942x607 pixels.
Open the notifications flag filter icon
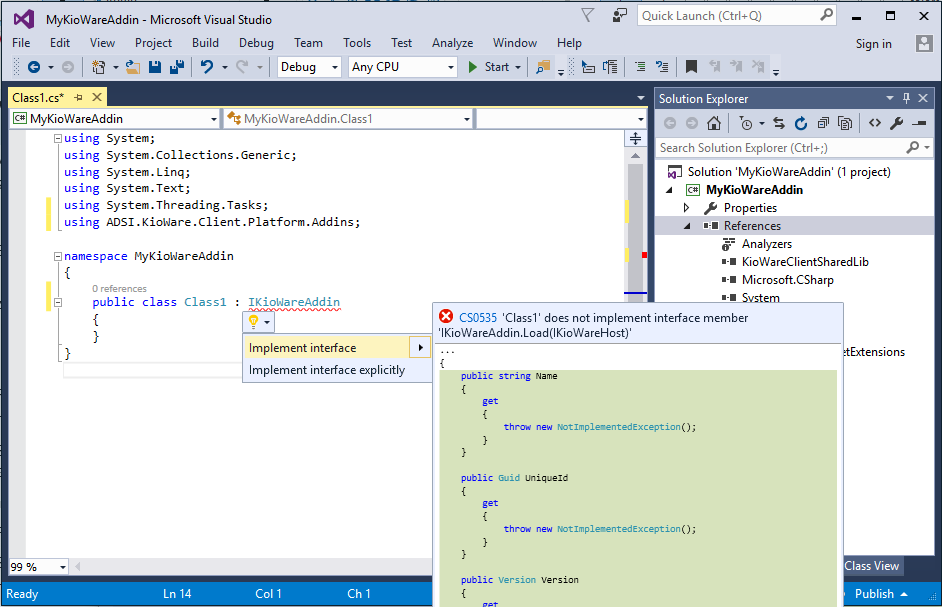(588, 15)
